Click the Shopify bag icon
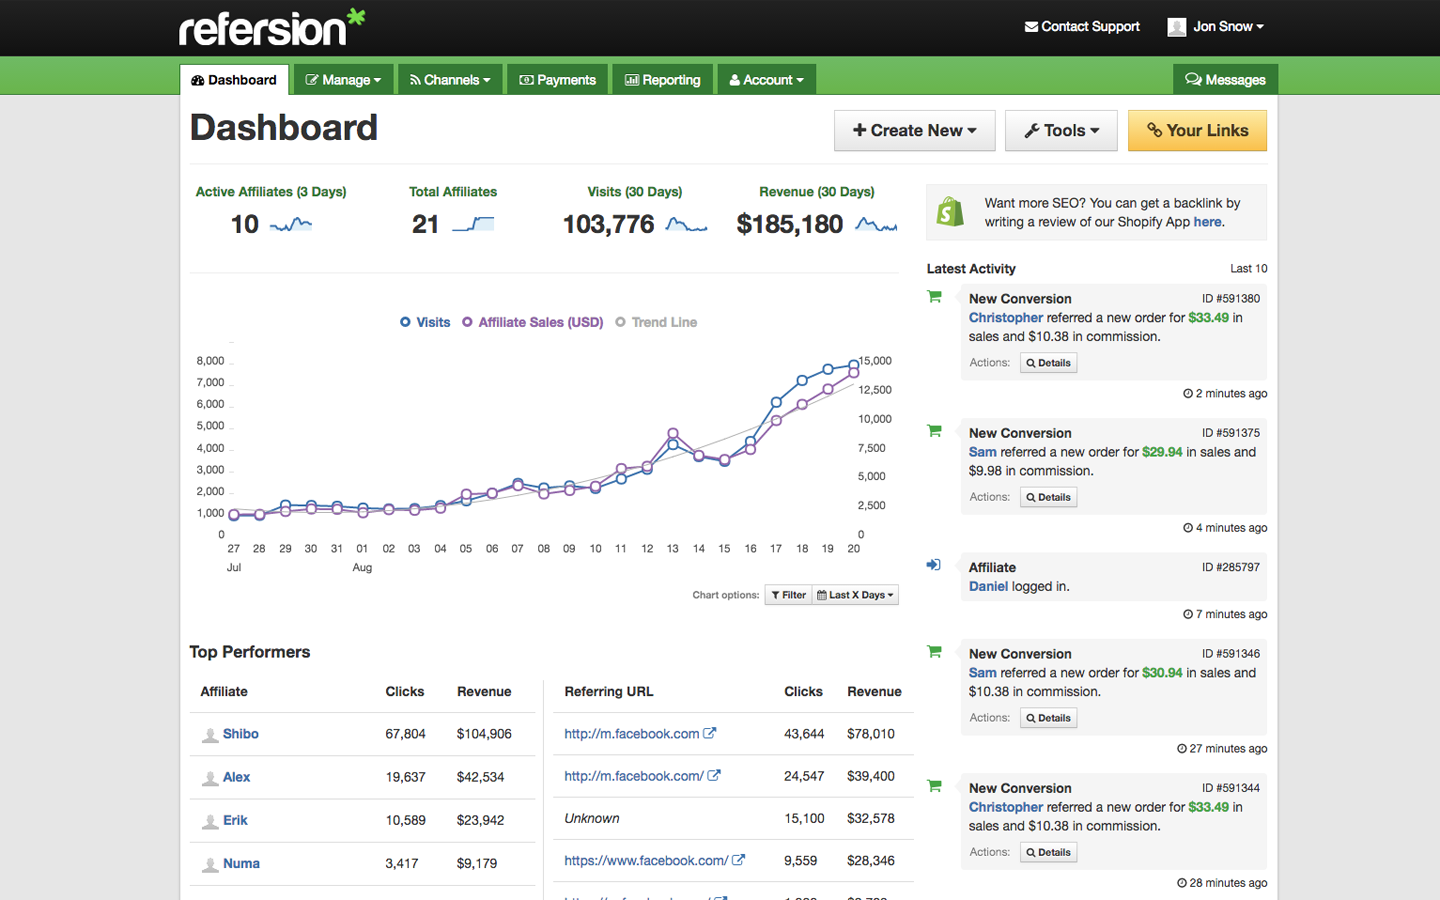The width and height of the screenshot is (1440, 900). [x=950, y=212]
